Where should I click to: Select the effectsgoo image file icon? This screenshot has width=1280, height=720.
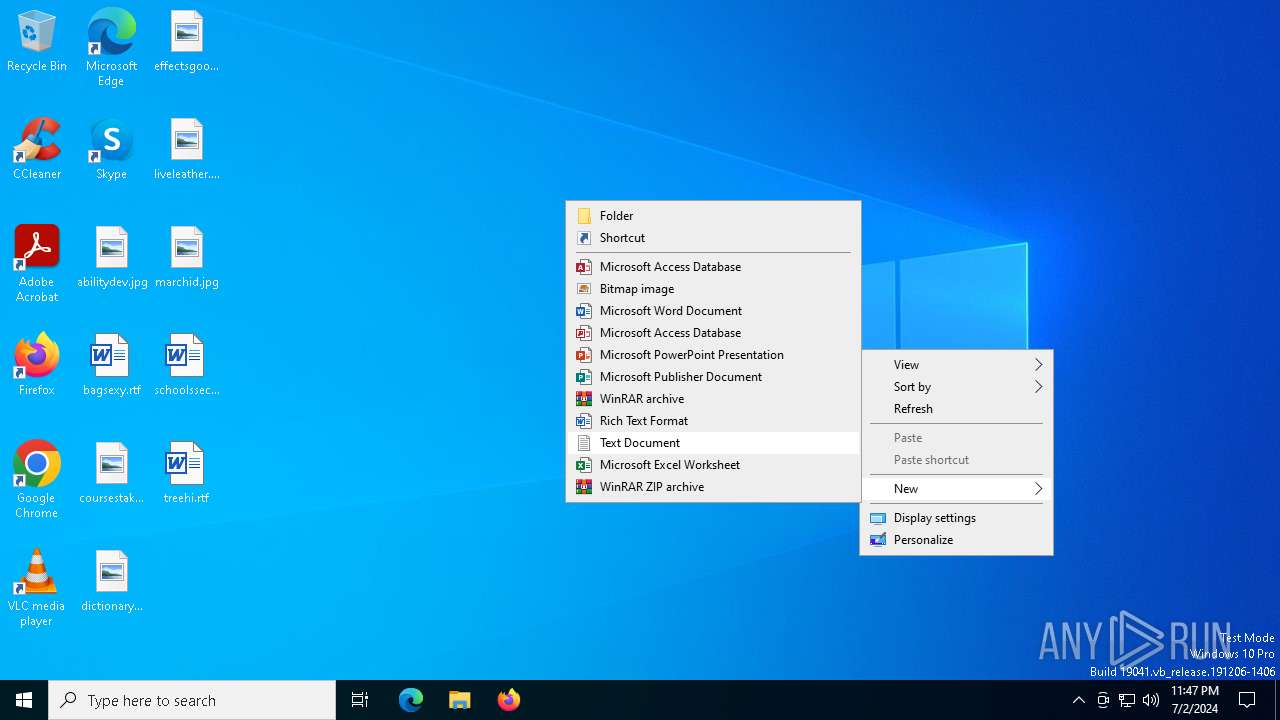pyautogui.click(x=186, y=42)
